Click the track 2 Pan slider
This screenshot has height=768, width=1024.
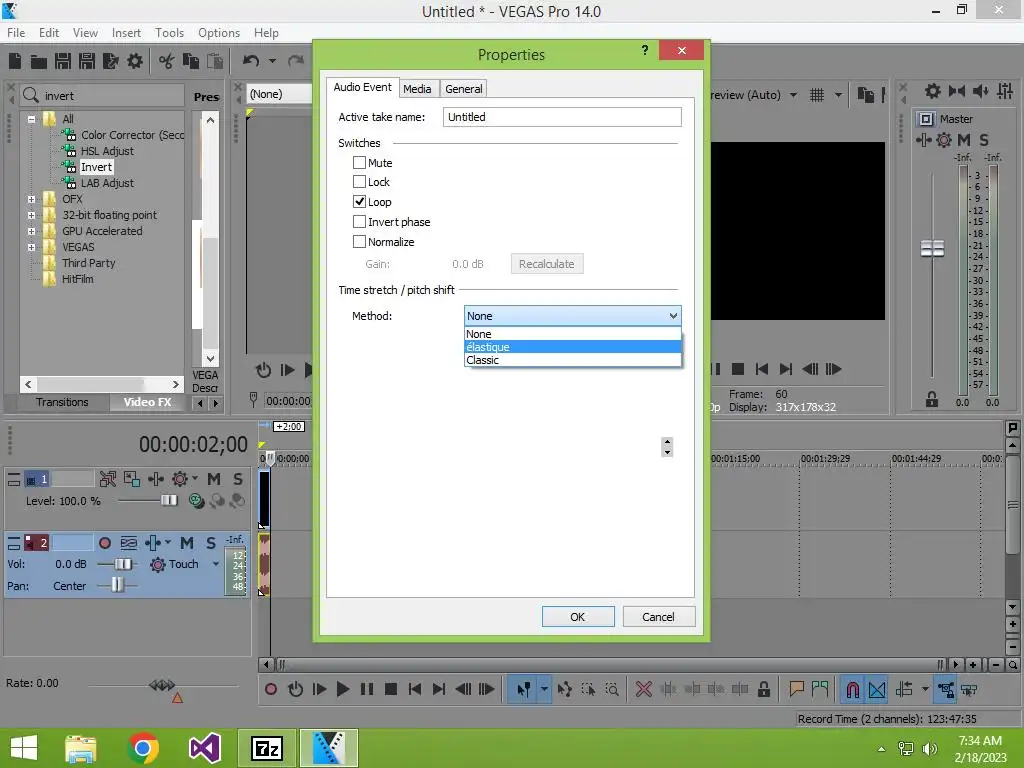[x=117, y=584]
